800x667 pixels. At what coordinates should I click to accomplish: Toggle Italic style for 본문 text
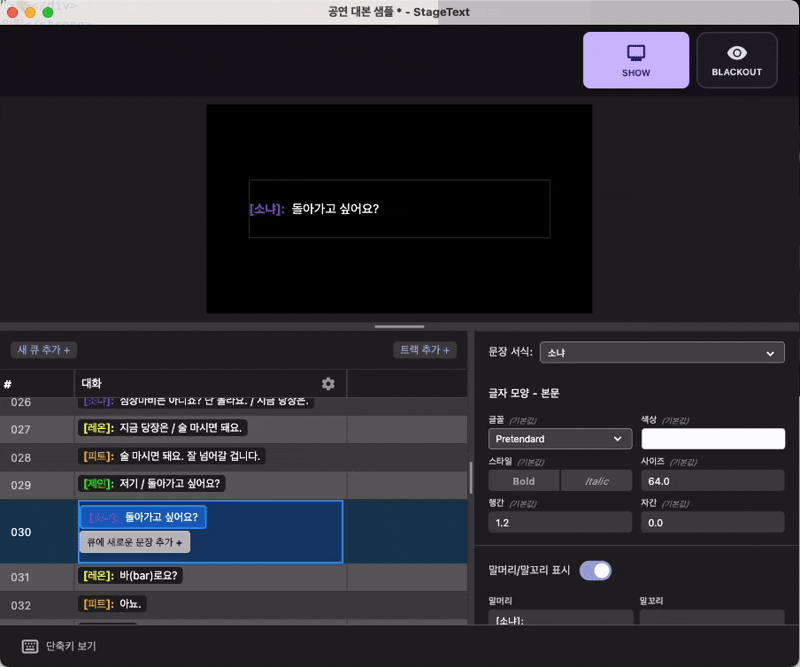(597, 480)
